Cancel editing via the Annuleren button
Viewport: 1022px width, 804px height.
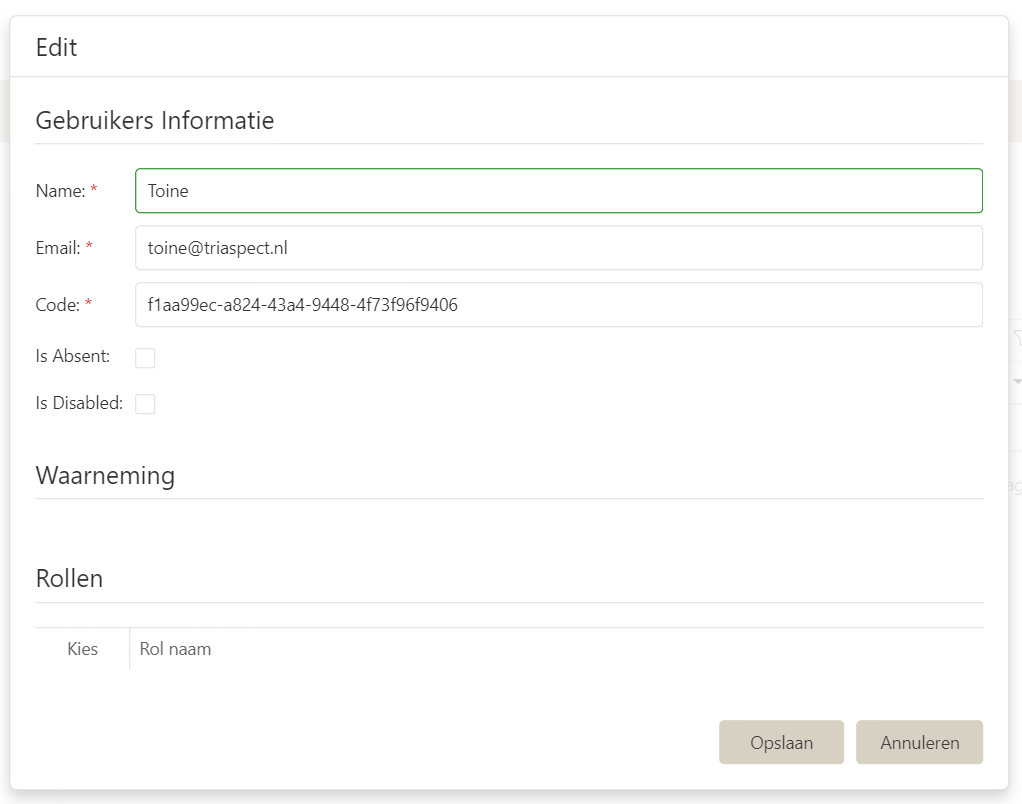click(919, 743)
